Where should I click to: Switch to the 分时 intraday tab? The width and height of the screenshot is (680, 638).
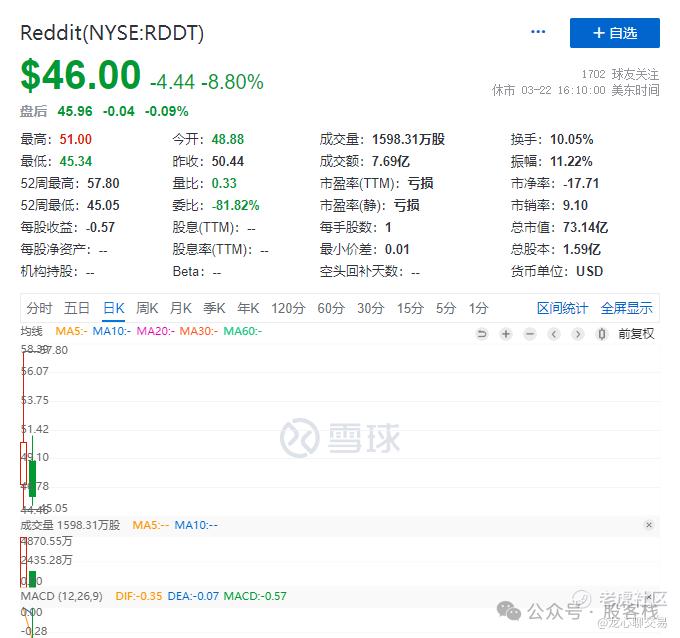(x=39, y=308)
